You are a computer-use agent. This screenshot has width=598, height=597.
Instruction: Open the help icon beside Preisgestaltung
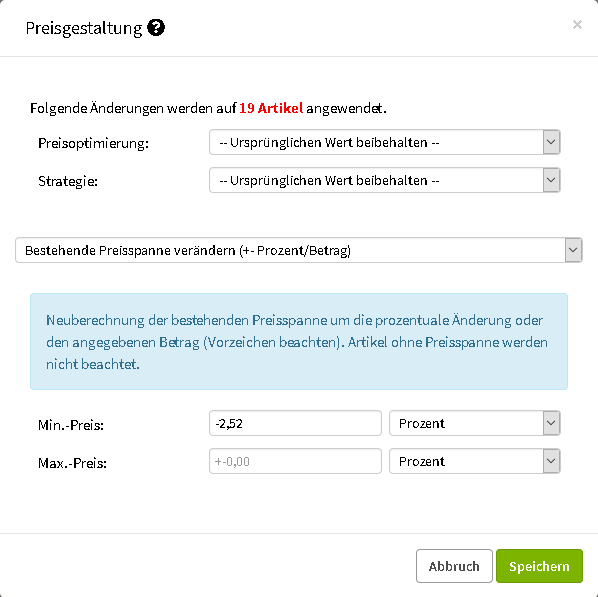coord(156,28)
